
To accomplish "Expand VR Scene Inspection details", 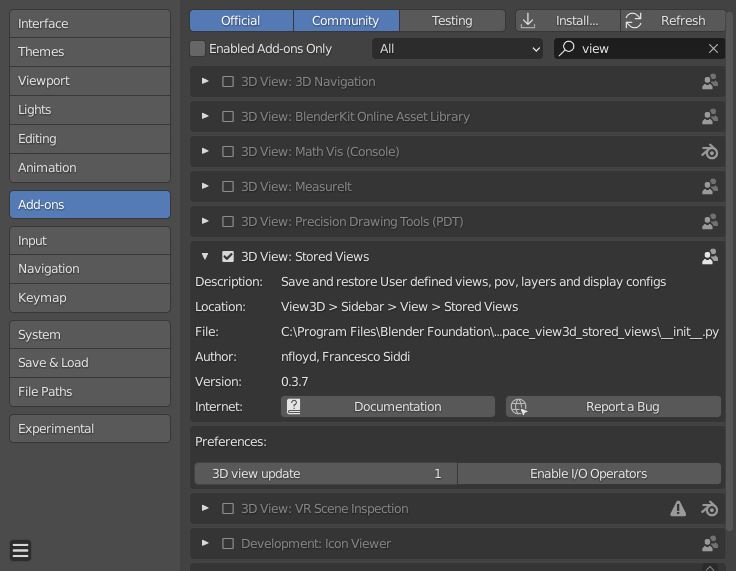I will (205, 508).
